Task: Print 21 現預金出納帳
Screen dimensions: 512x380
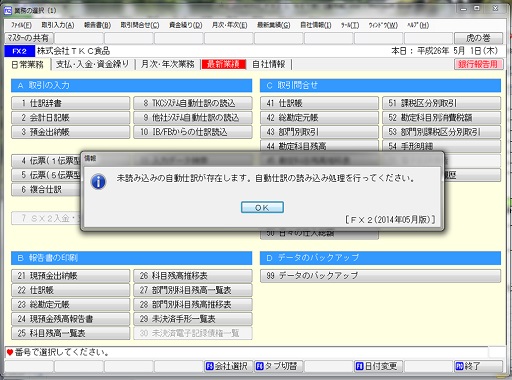Action: point(71,276)
